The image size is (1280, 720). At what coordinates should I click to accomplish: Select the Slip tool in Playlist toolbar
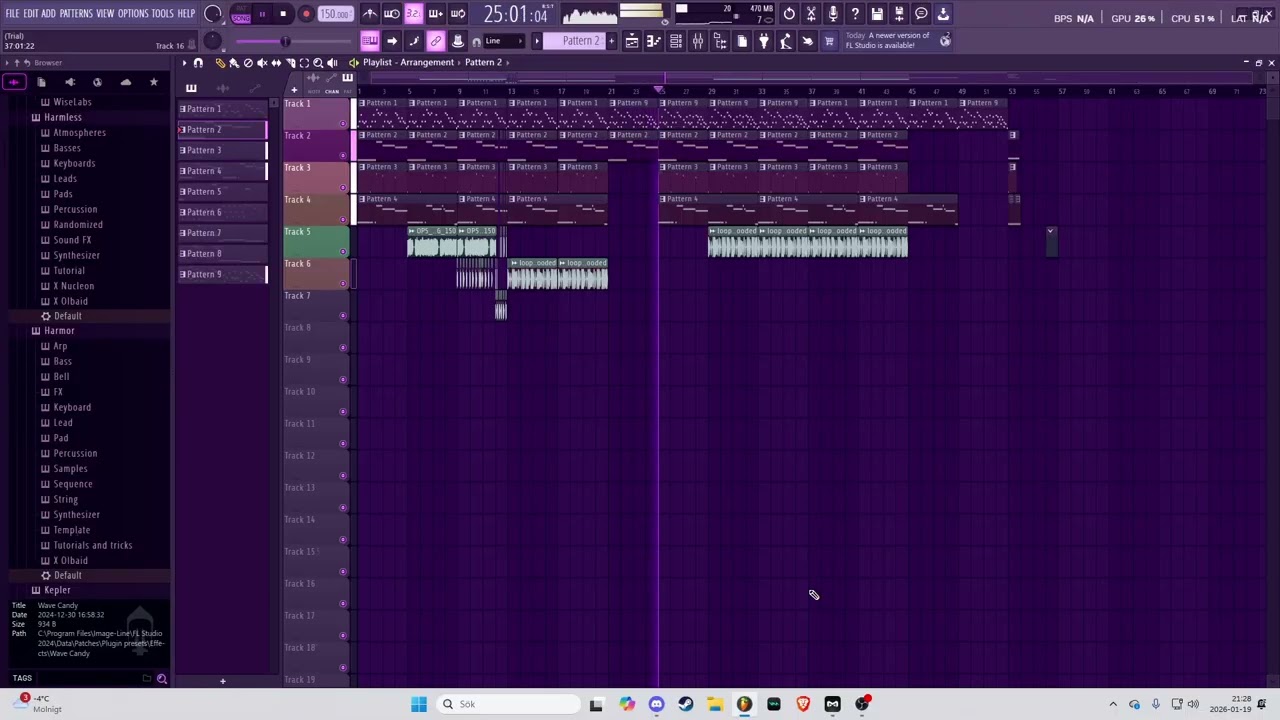tap(276, 63)
